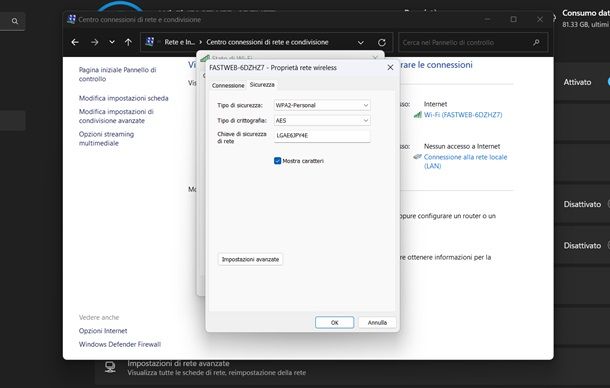Click the Wi-Fi signal bars icon
The image size is (610, 388).
pos(417,115)
